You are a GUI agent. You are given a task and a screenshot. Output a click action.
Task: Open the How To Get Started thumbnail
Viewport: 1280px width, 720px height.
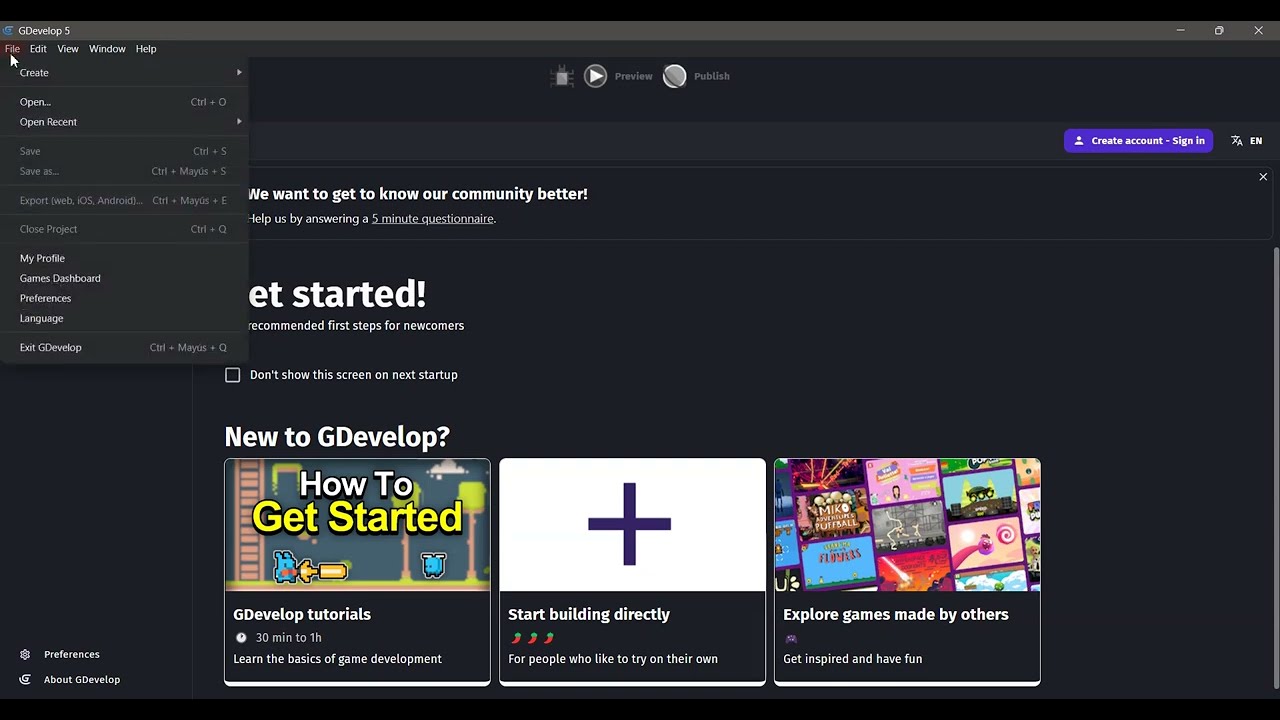pos(357,525)
